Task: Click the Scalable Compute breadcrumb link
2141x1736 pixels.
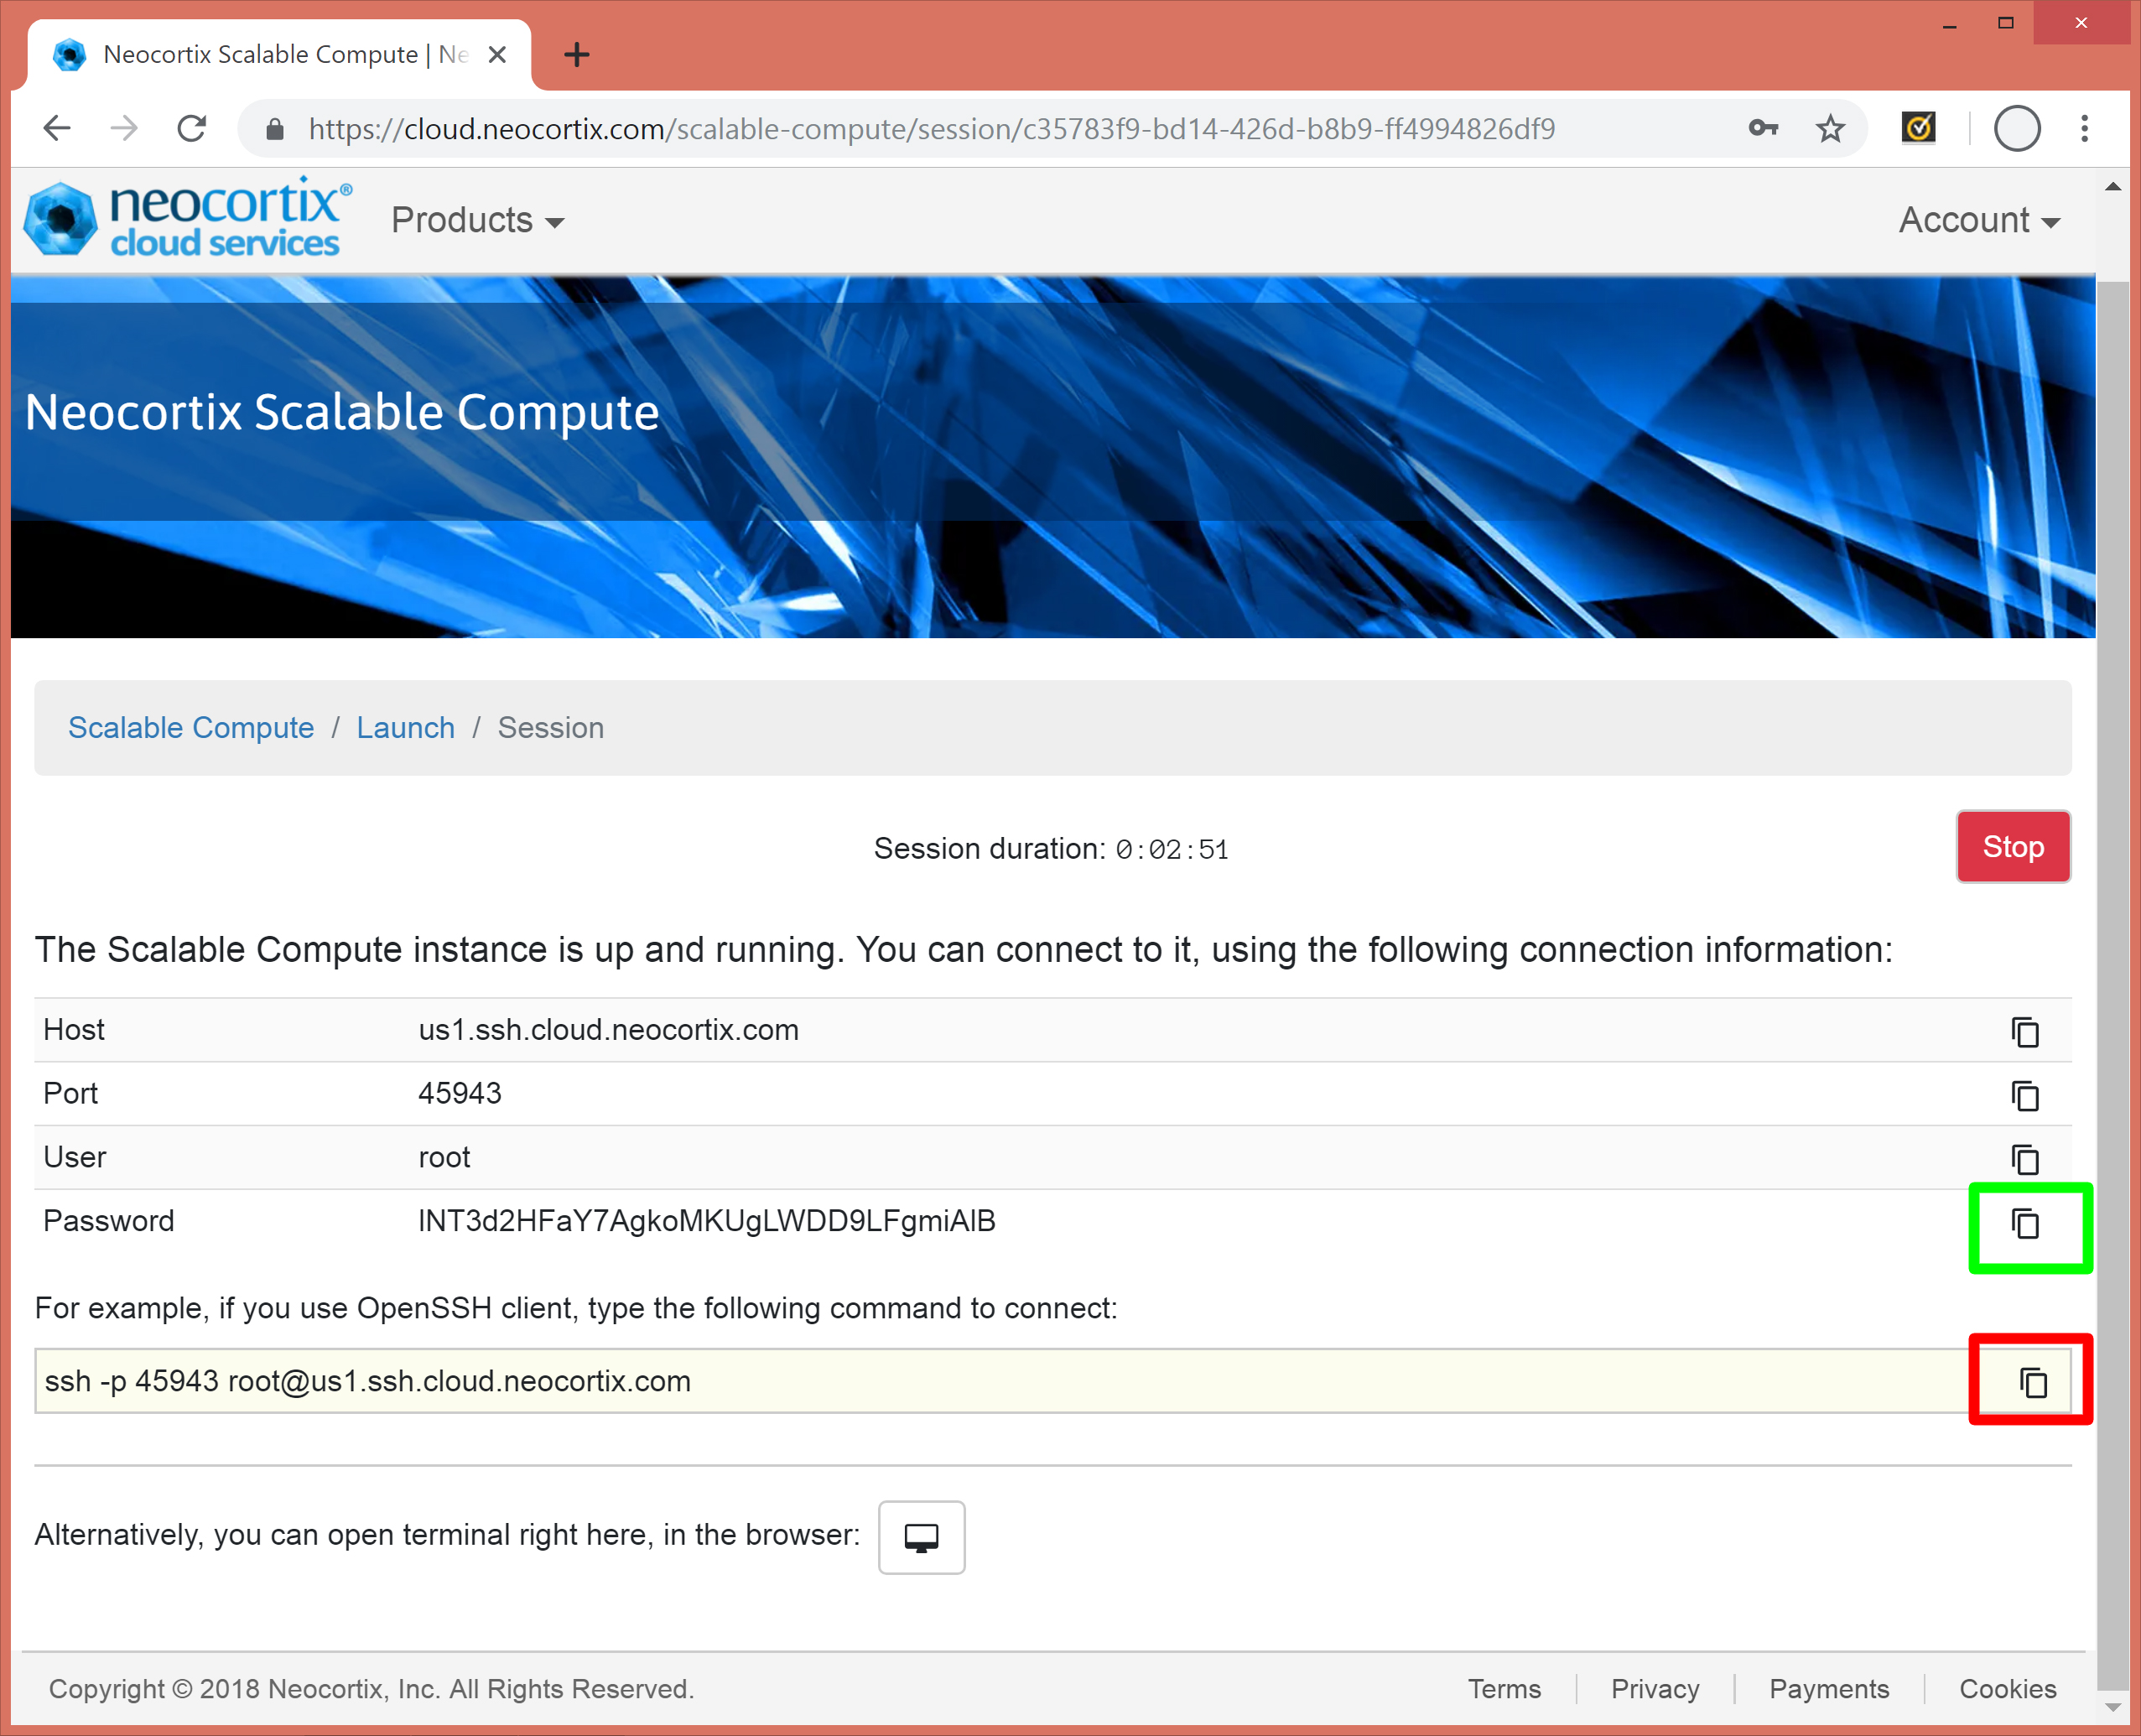Action: point(191,728)
